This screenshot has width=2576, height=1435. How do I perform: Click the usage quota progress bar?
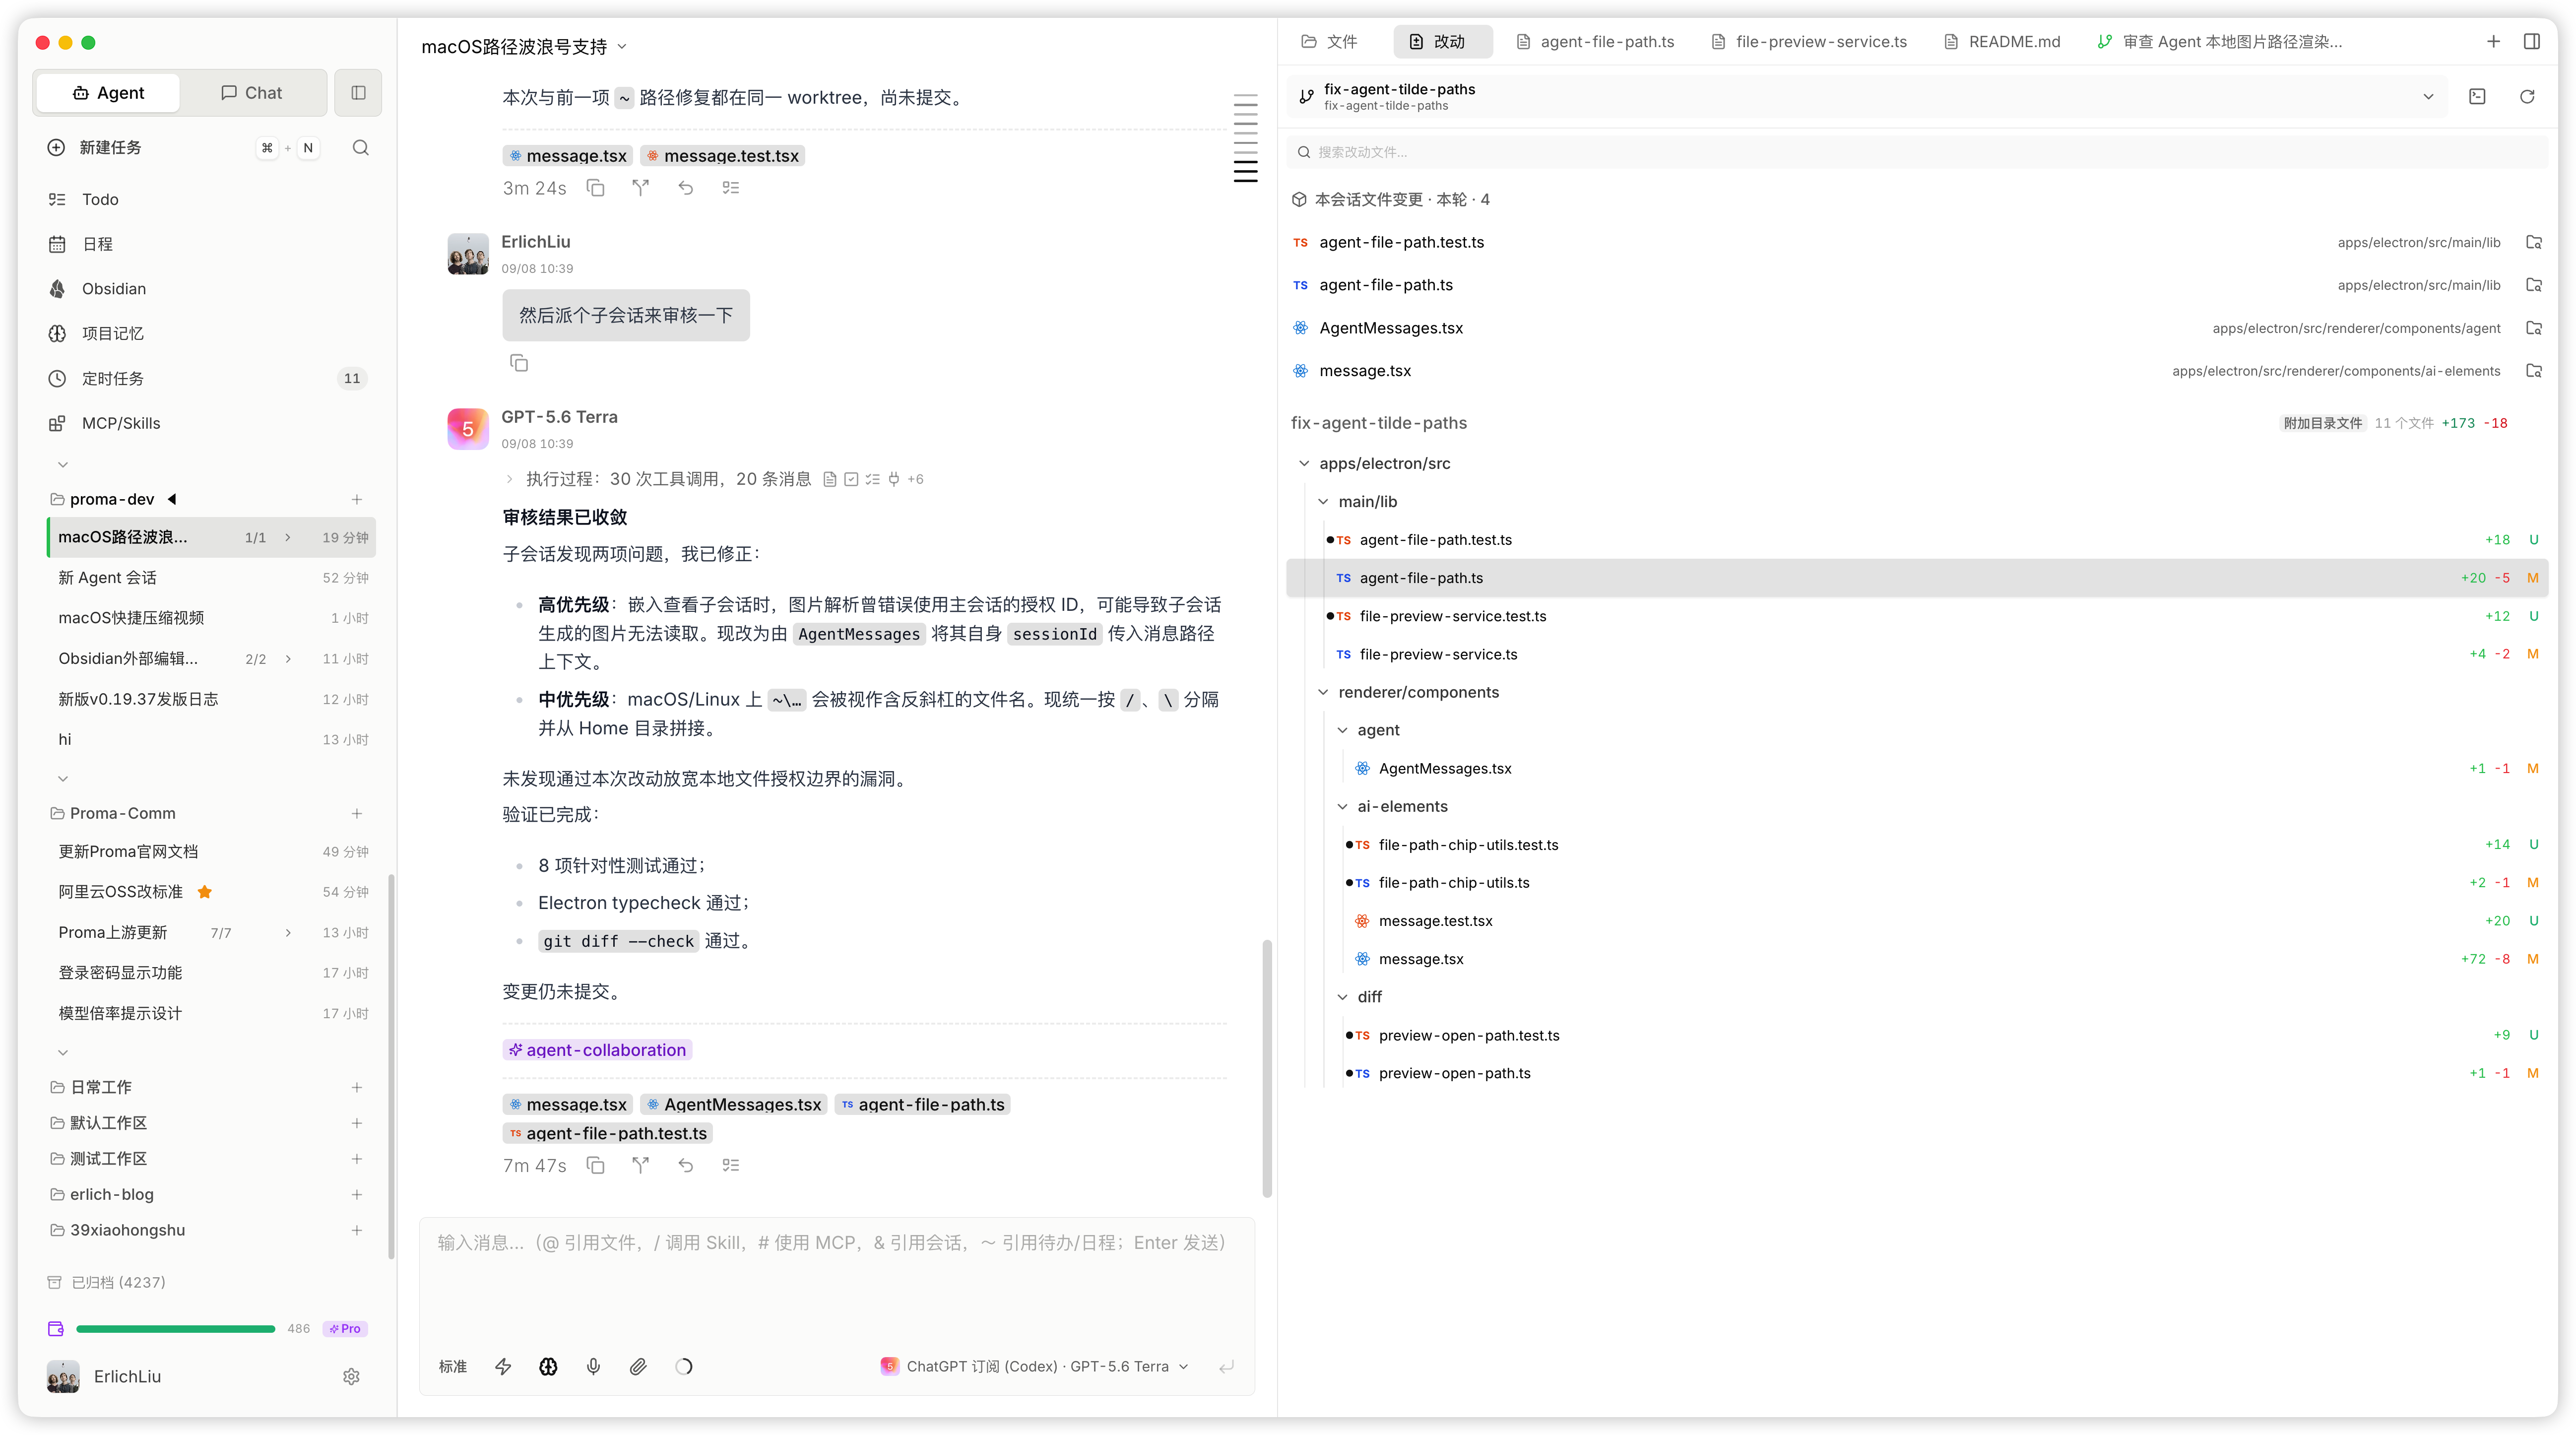click(x=176, y=1329)
